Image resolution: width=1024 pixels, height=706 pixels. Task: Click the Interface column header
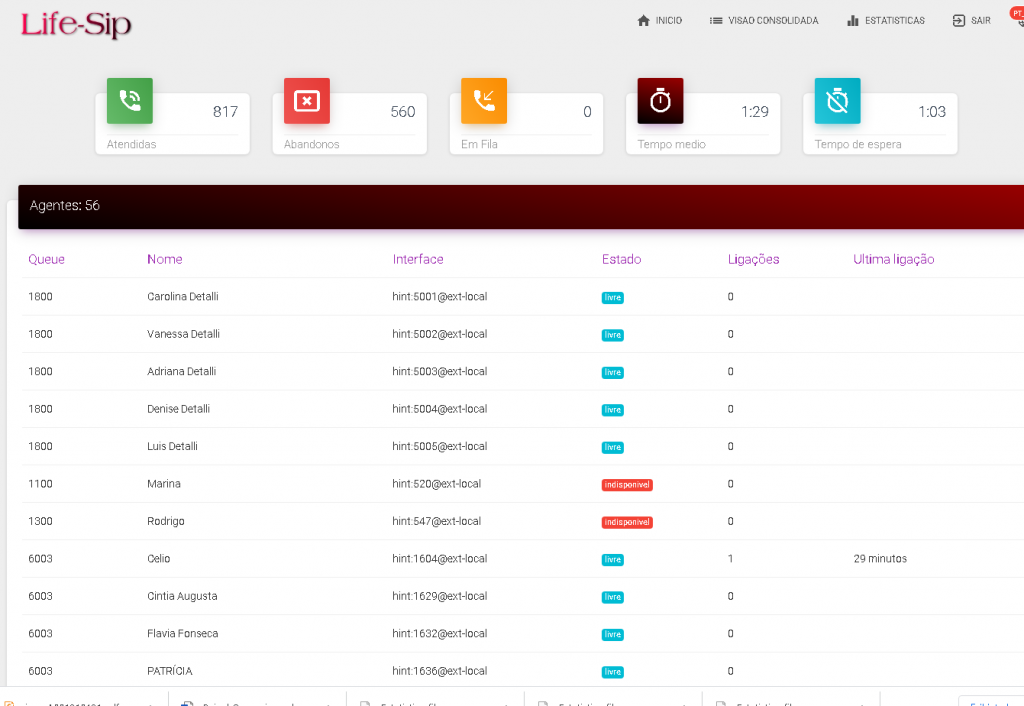(418, 259)
